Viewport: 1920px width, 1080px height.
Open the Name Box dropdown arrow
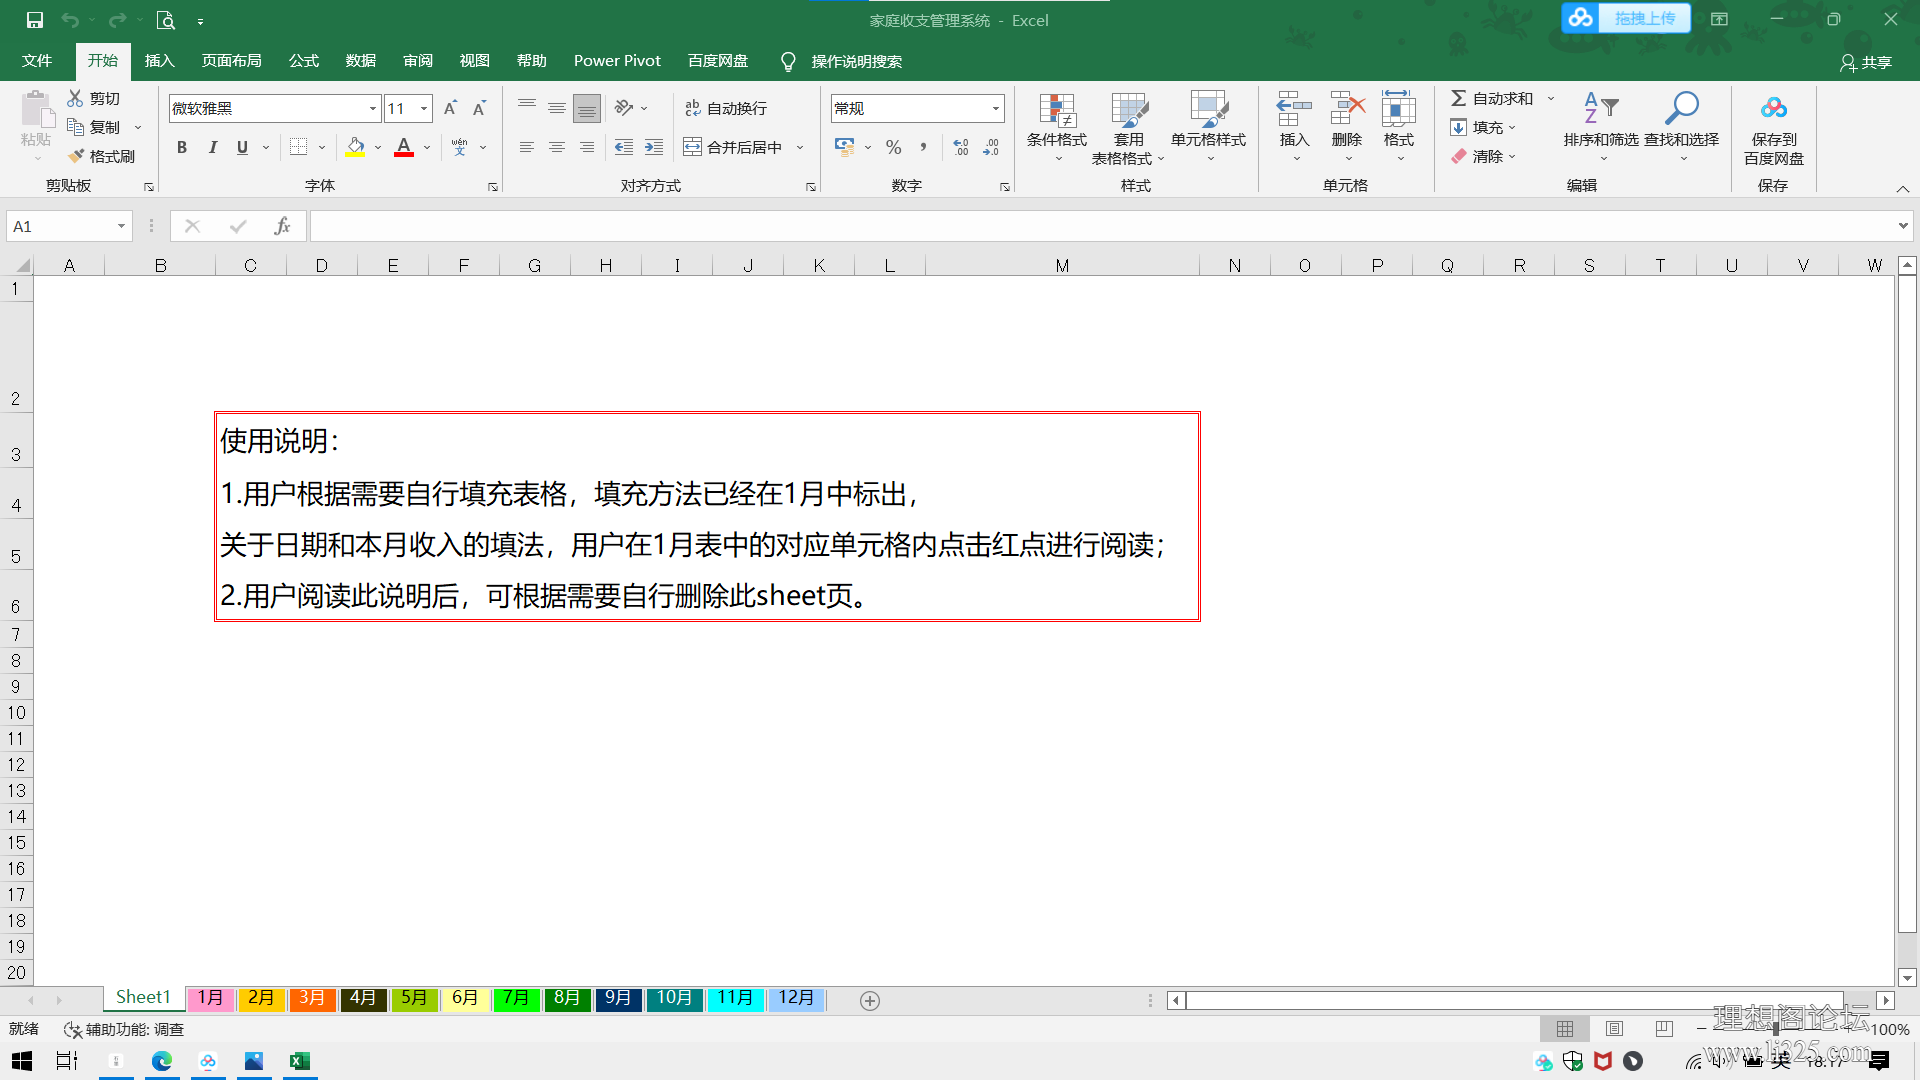[x=121, y=226]
